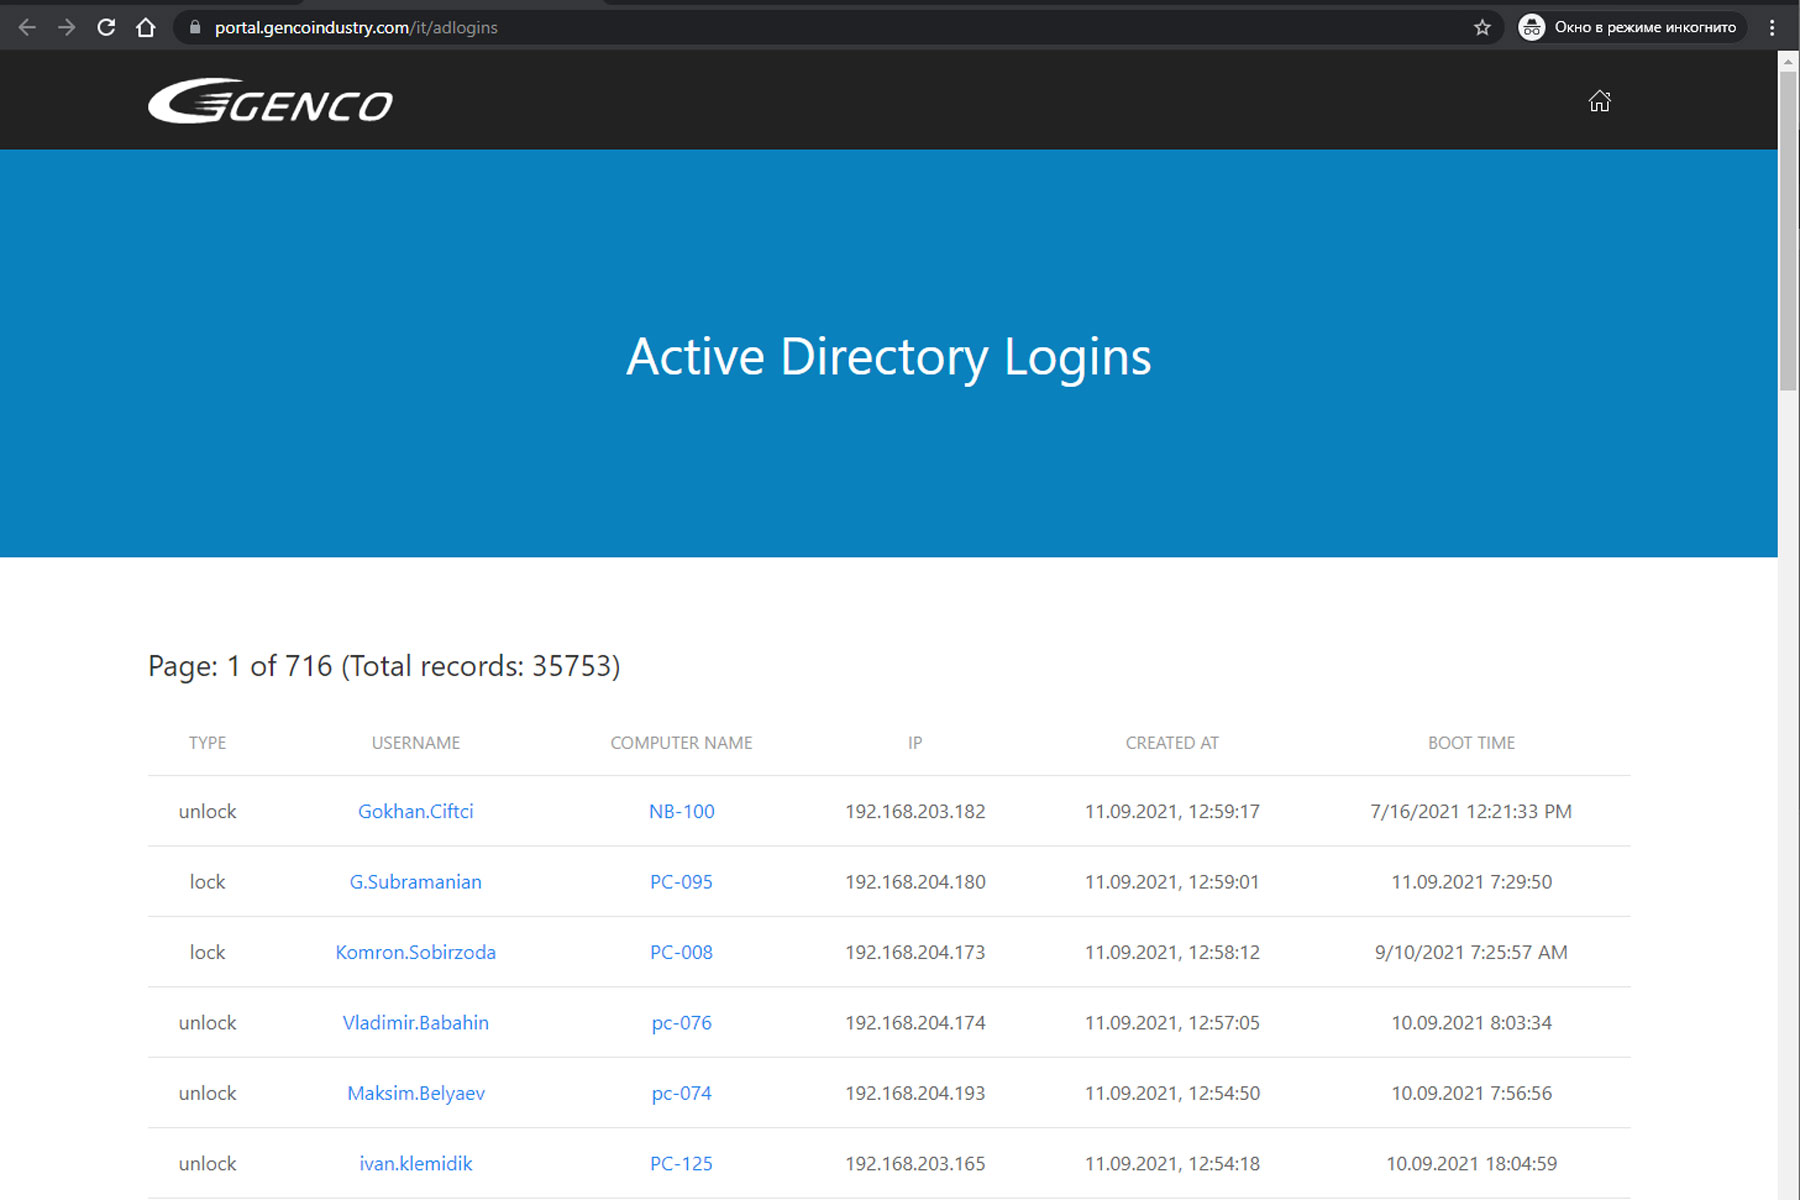Viewport: 1800px width, 1200px height.
Task: Open computer link PC-095
Action: click(x=681, y=882)
